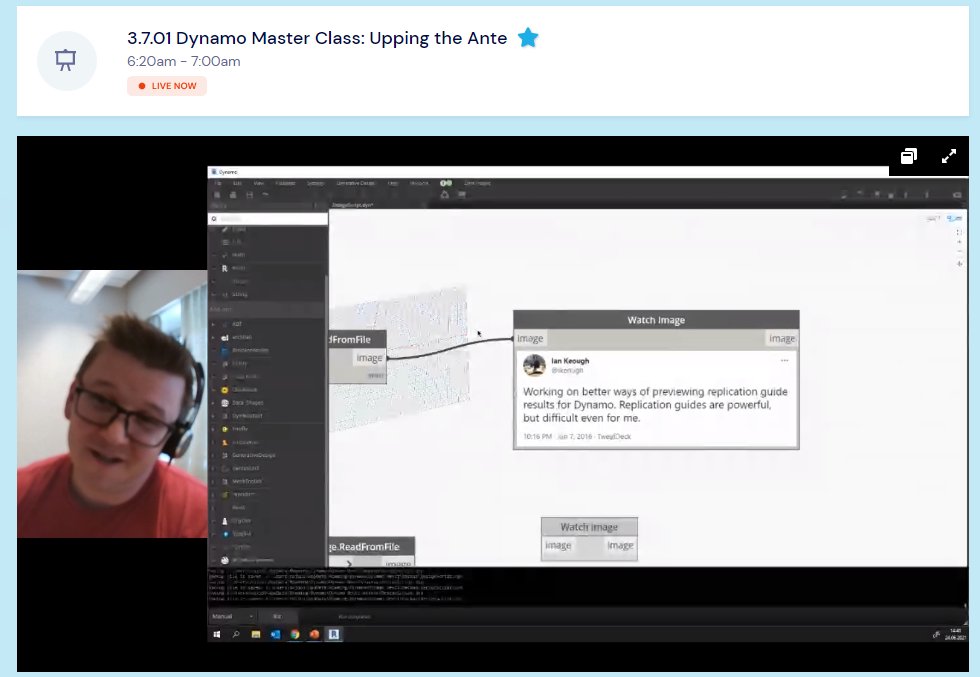Click the Firefly package icon
Viewport: 980px width, 677px height.
(225, 429)
